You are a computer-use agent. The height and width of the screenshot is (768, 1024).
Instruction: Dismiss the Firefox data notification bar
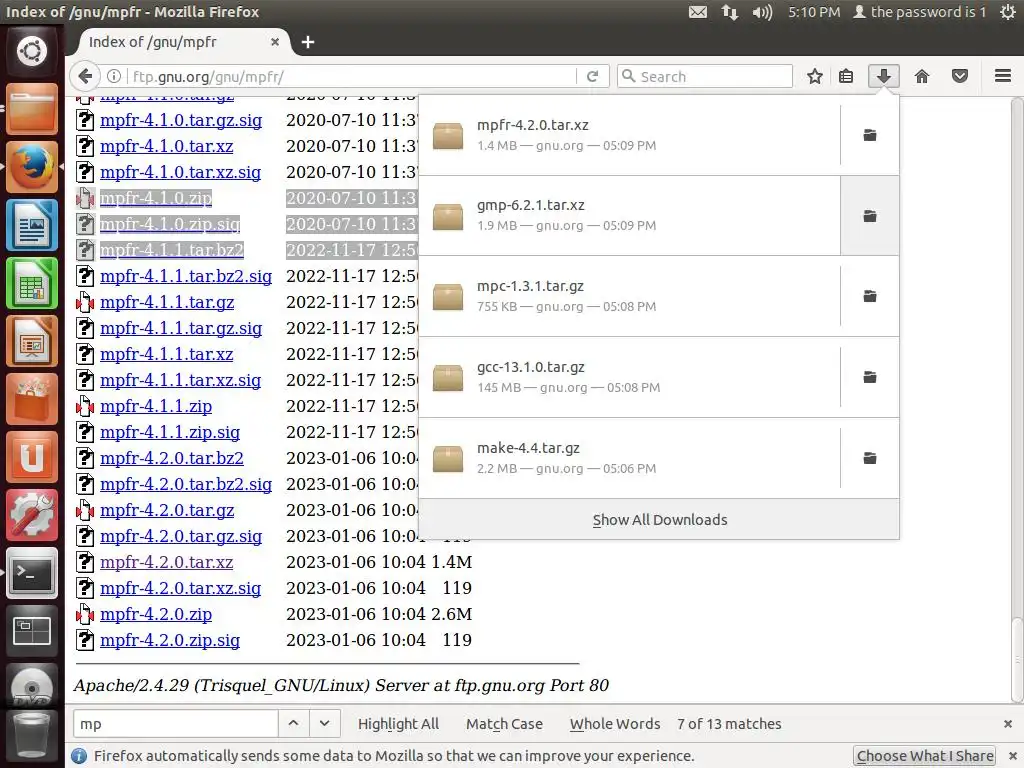point(1013,756)
